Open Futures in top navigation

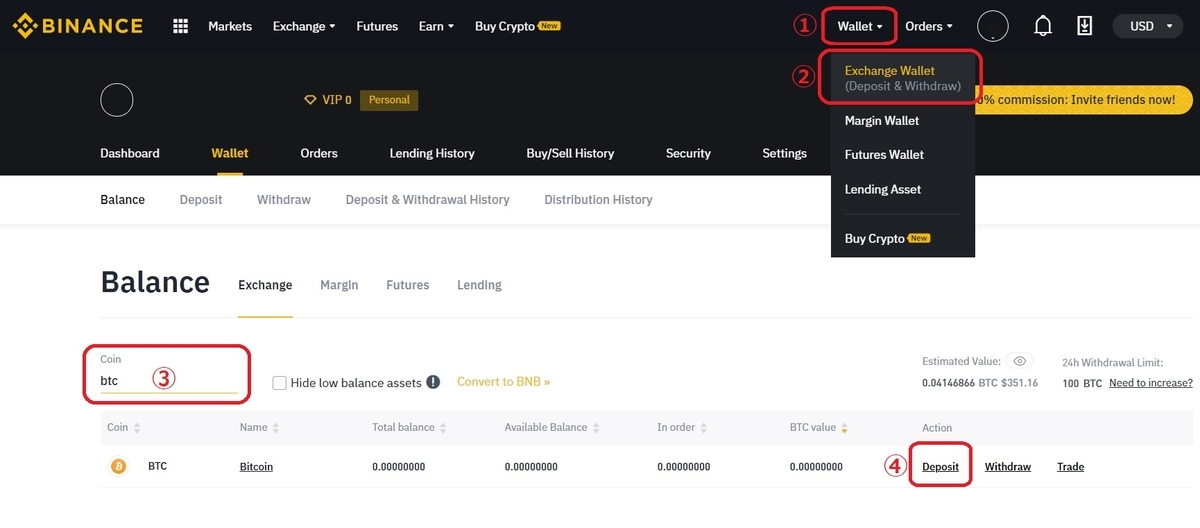pyautogui.click(x=377, y=26)
